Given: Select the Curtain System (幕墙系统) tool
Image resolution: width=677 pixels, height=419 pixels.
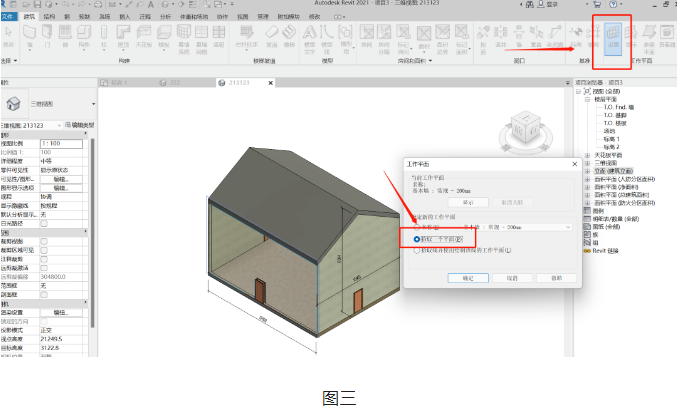Looking at the screenshot, I should coord(183,39).
